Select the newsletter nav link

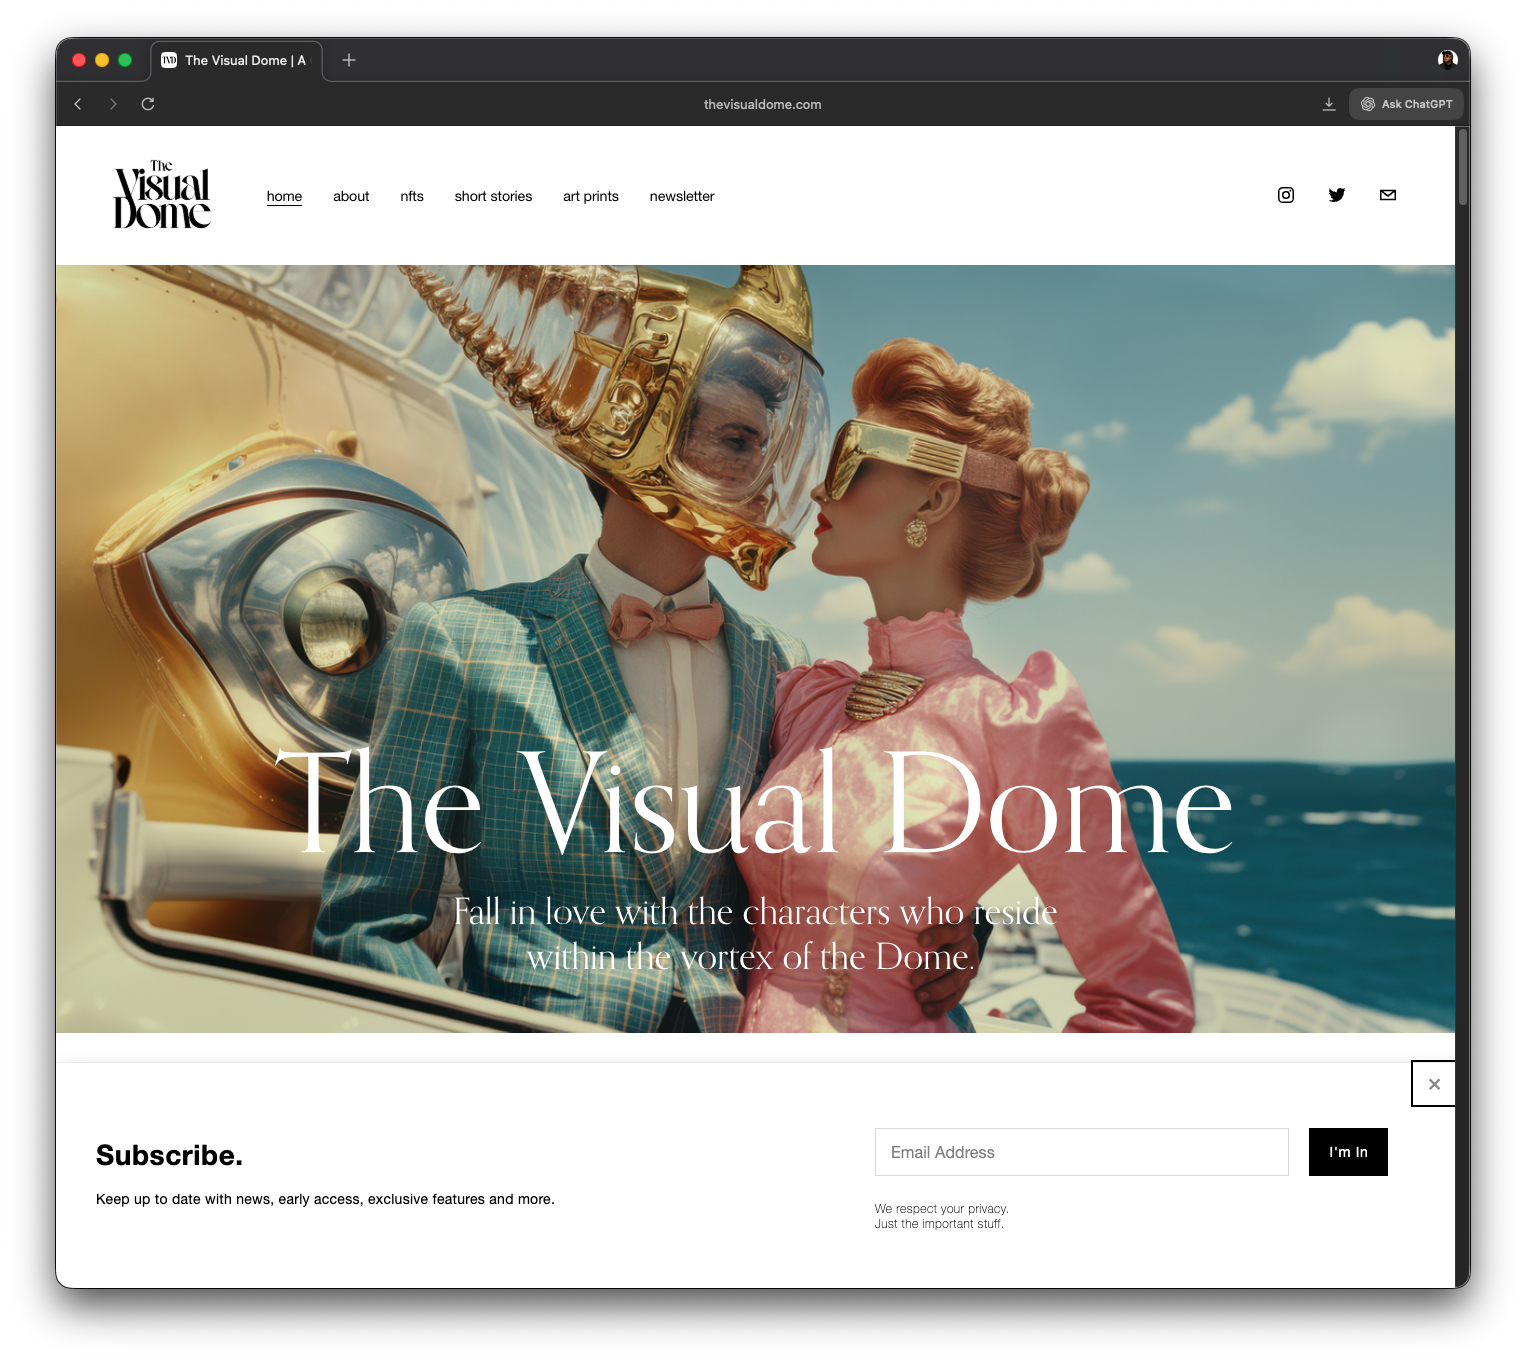point(682,196)
